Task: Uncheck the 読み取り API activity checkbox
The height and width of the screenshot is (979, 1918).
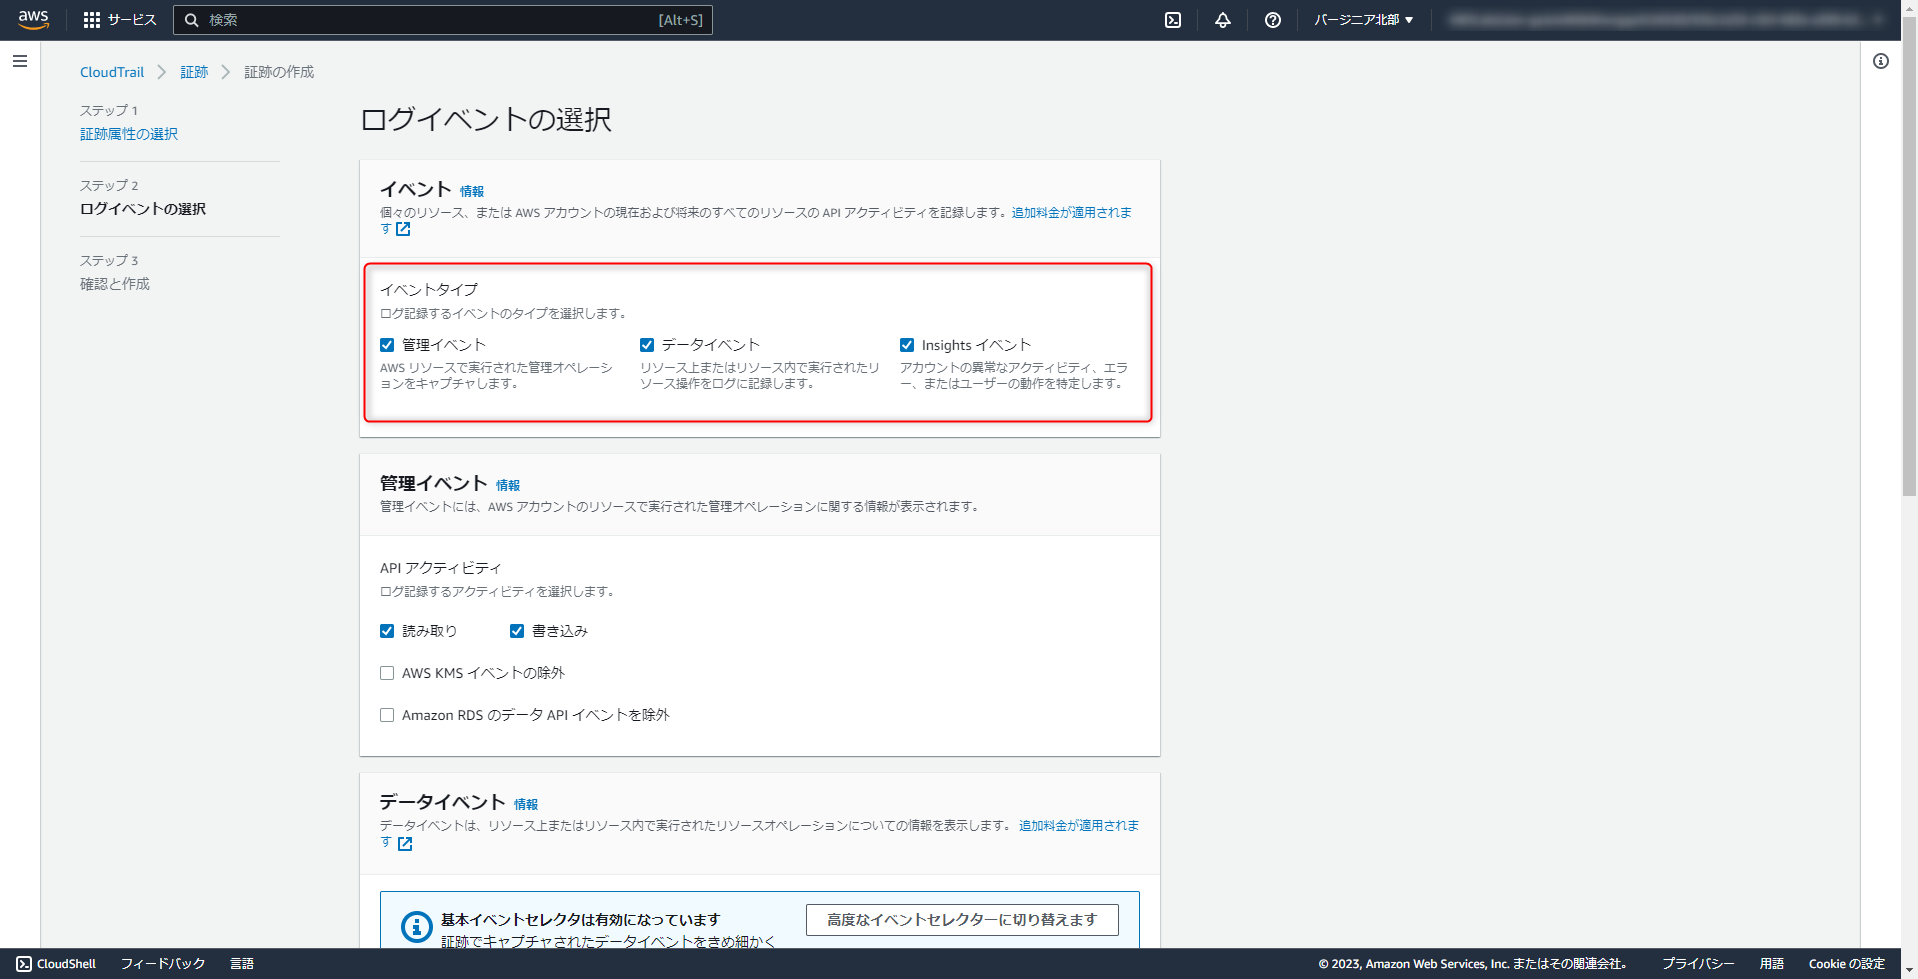Action: coord(387,630)
